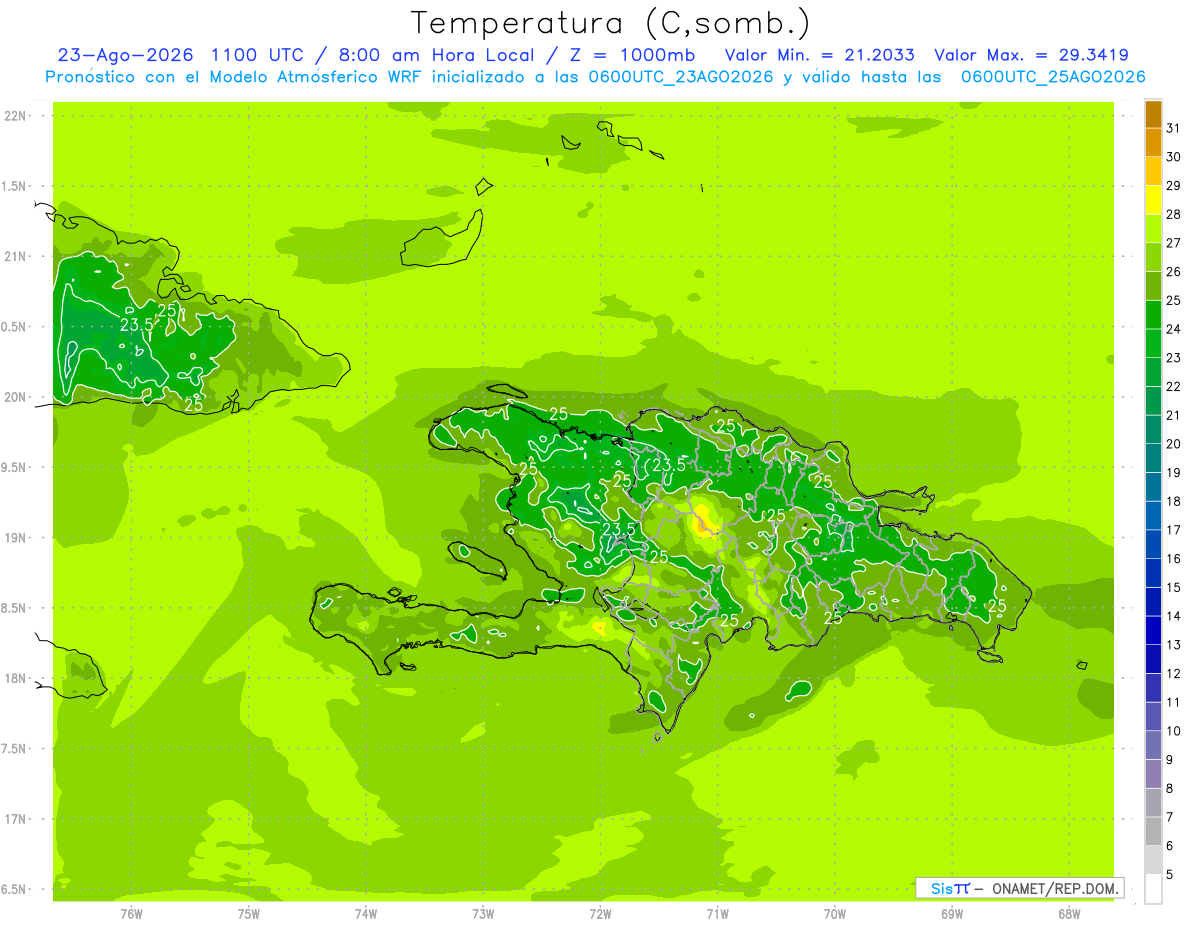Pick the green colorbar segment between 24 and 25
The image size is (1200, 927).
[1153, 315]
